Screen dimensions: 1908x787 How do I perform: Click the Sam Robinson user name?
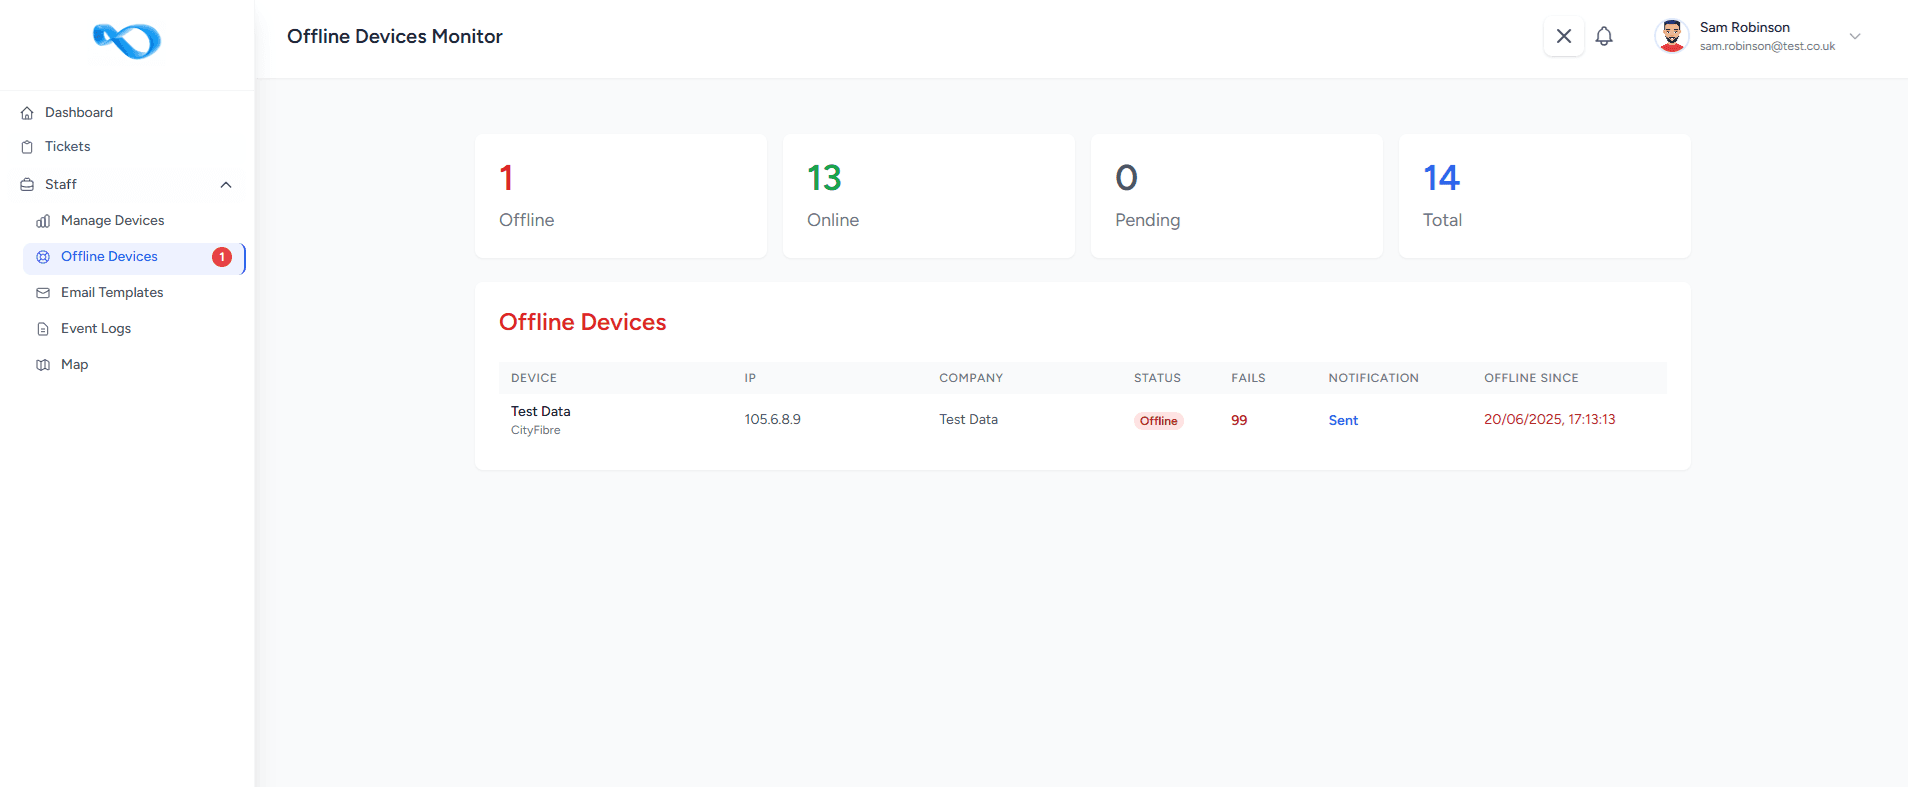pos(1744,27)
